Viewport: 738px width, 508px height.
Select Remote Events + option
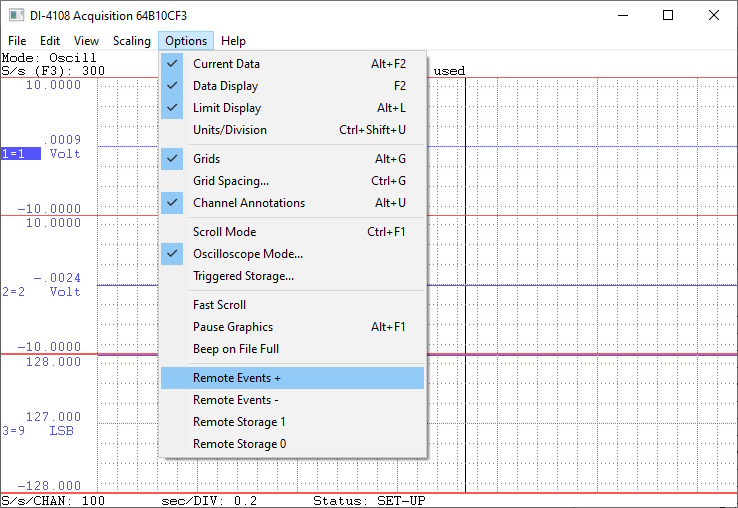[x=292, y=378]
